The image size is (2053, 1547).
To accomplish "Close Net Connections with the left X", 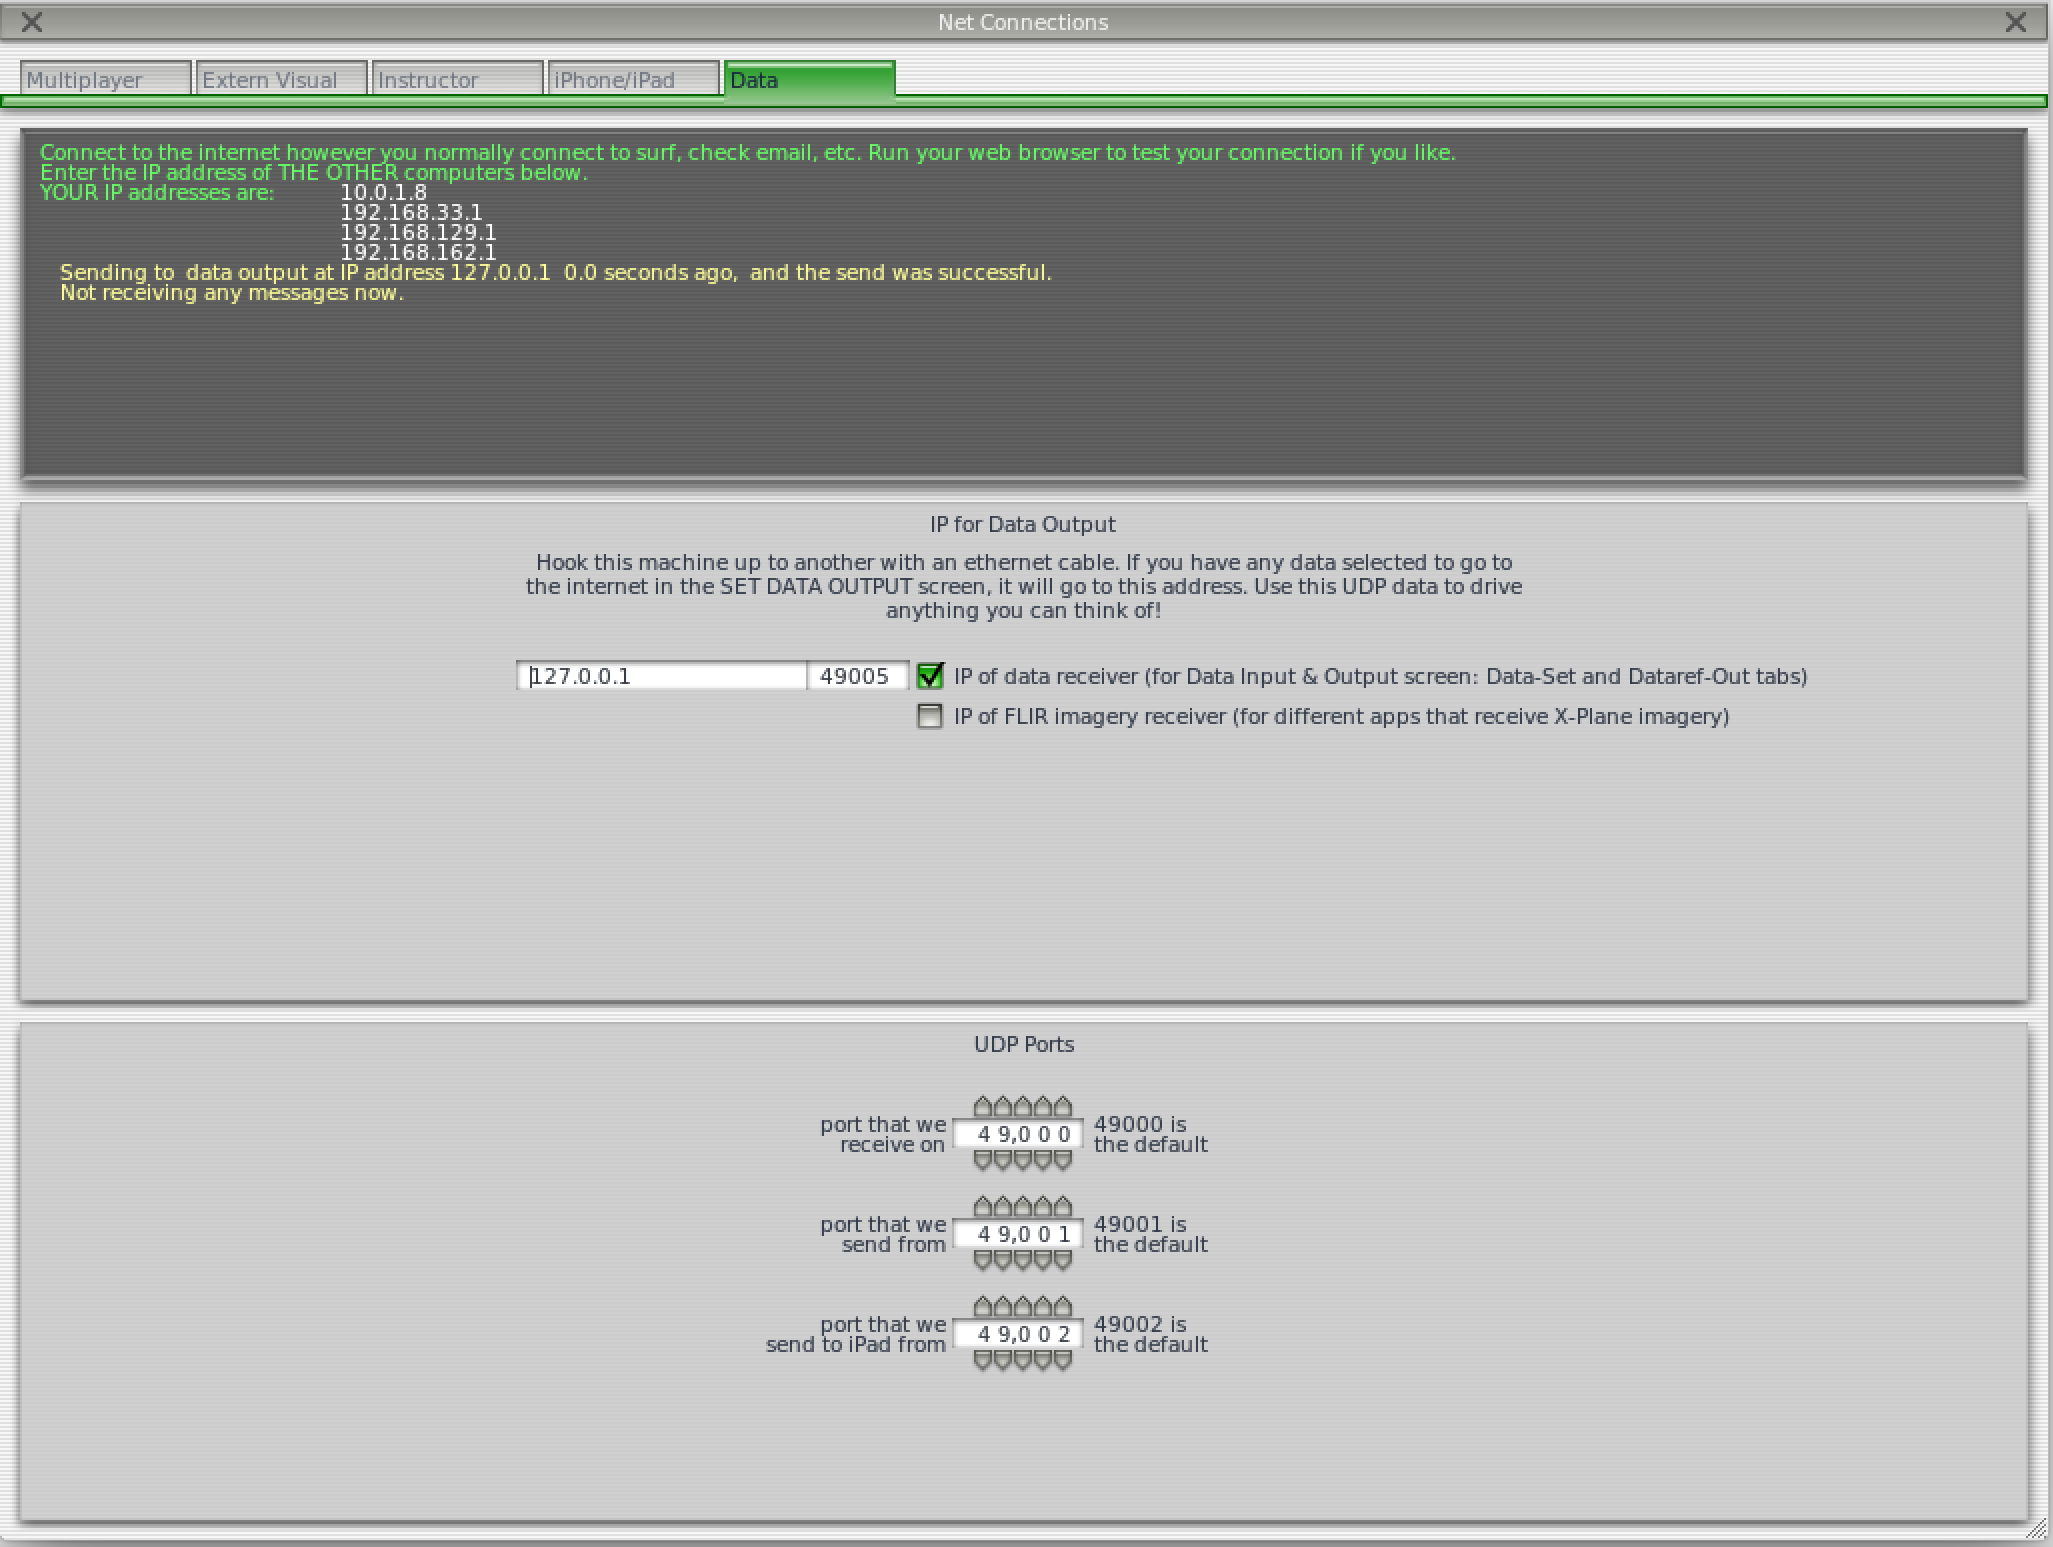I will click(31, 21).
